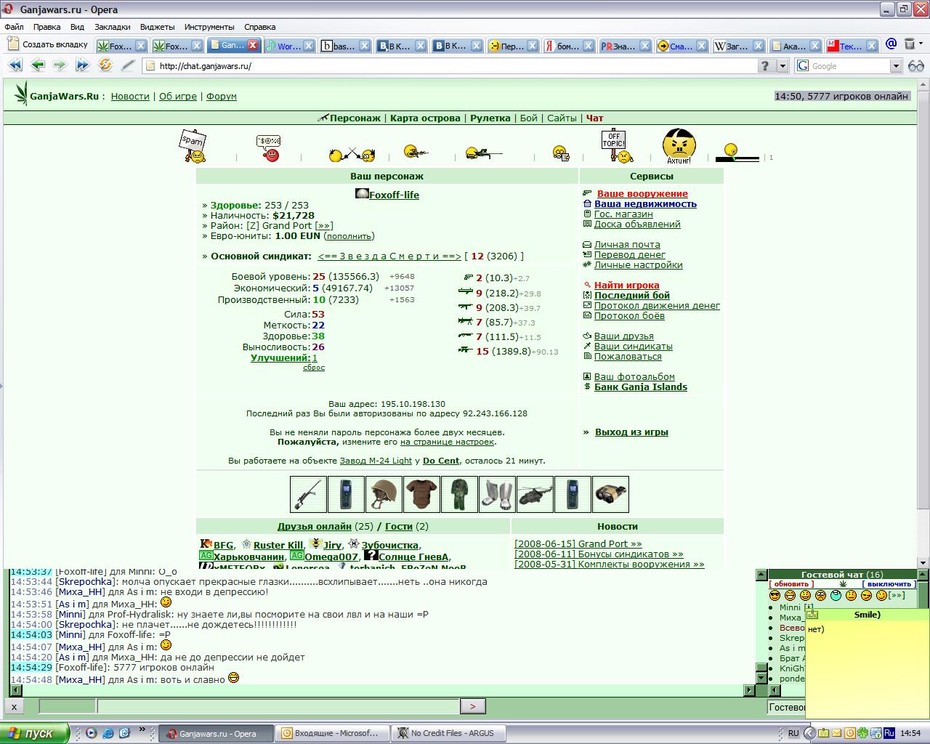Insert the sunglasses smiley in guest chat
The image size is (930, 744).
point(774,595)
